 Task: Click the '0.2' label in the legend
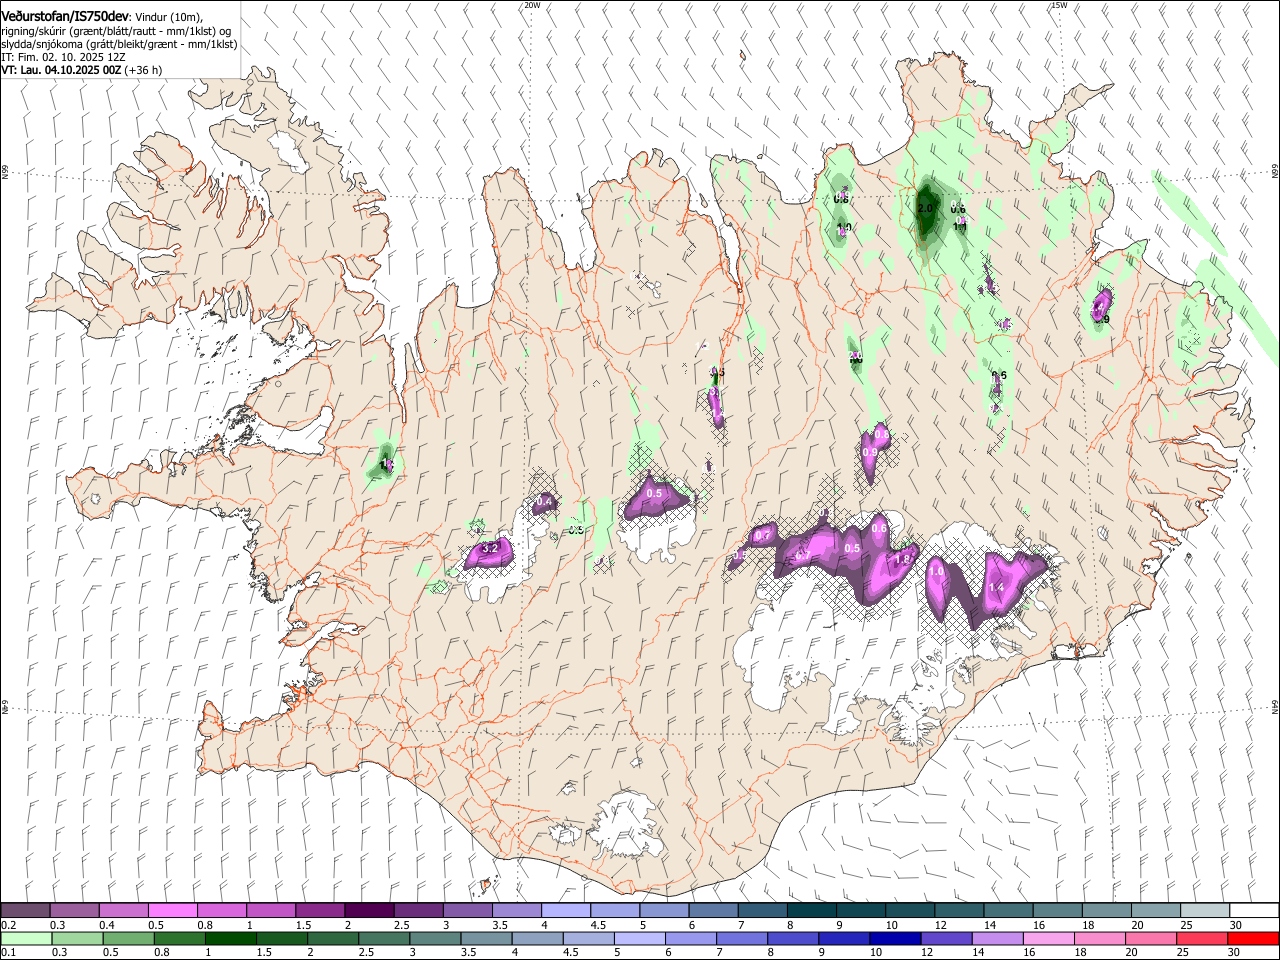[x=9, y=925]
